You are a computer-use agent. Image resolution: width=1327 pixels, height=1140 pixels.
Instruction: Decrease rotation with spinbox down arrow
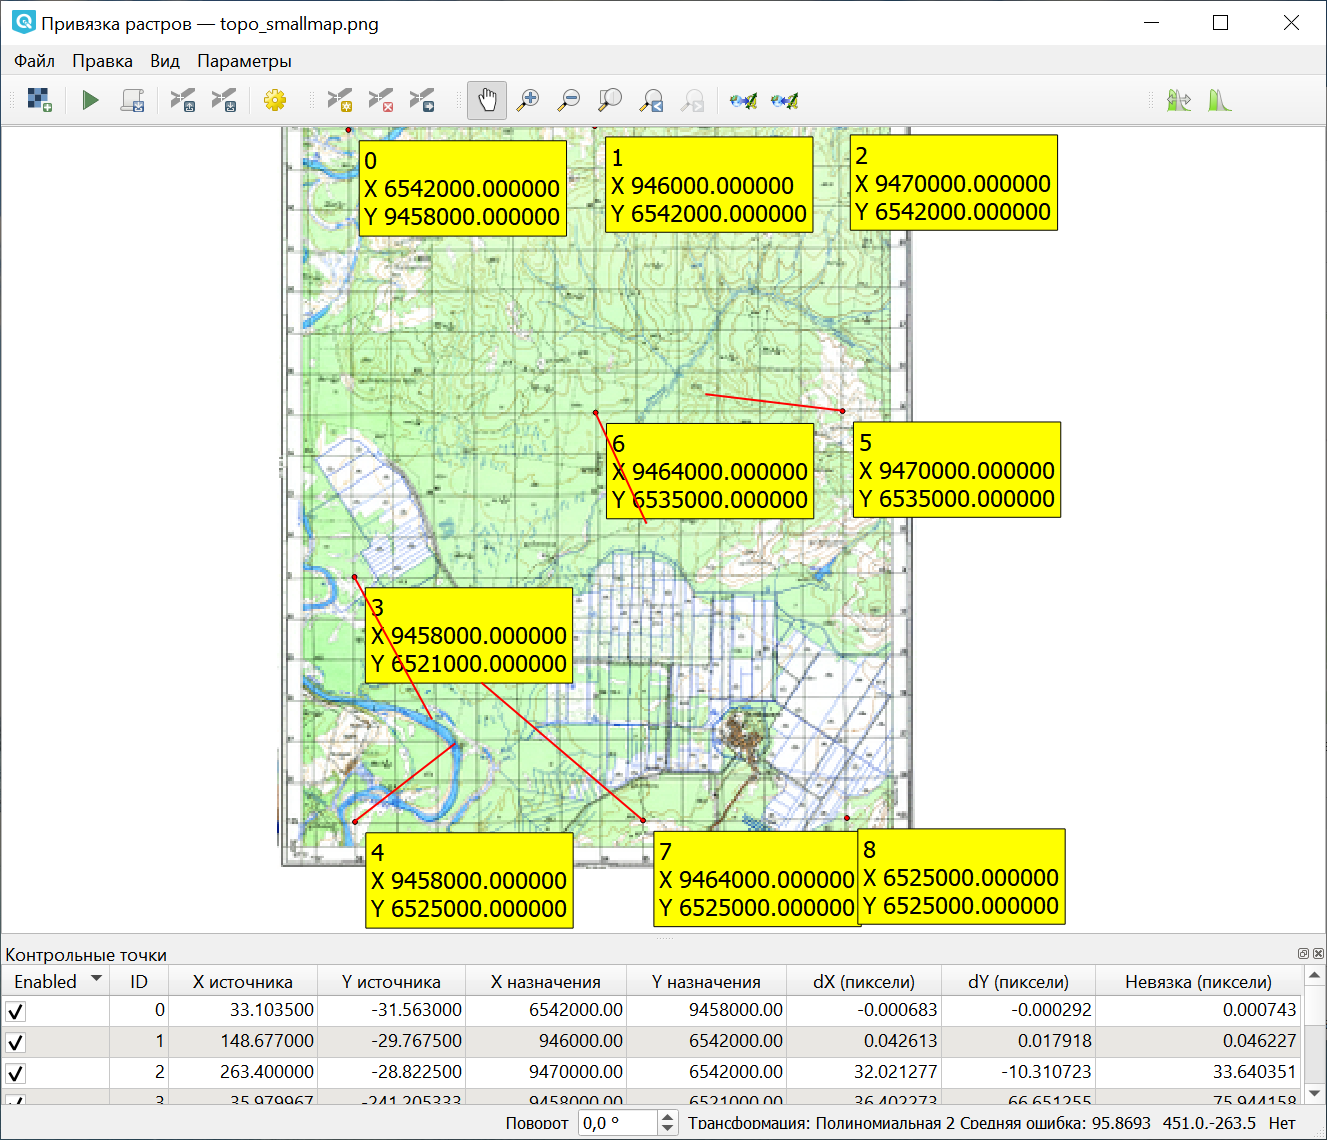(x=668, y=1129)
